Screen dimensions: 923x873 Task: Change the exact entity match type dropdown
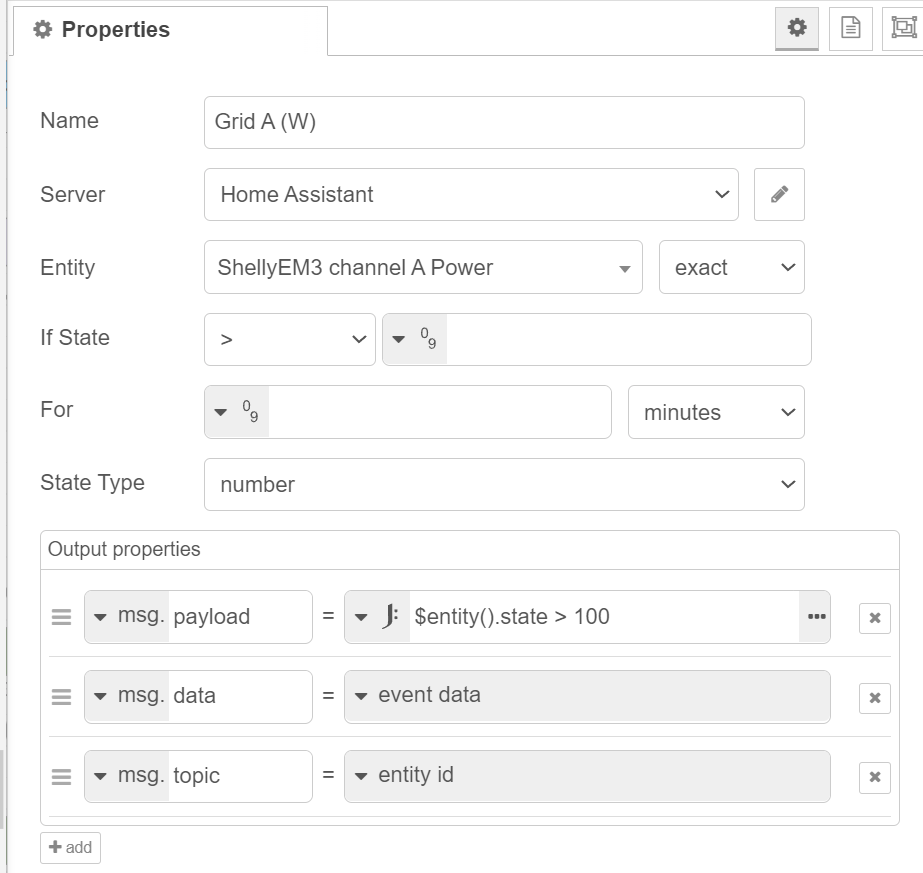click(731, 268)
